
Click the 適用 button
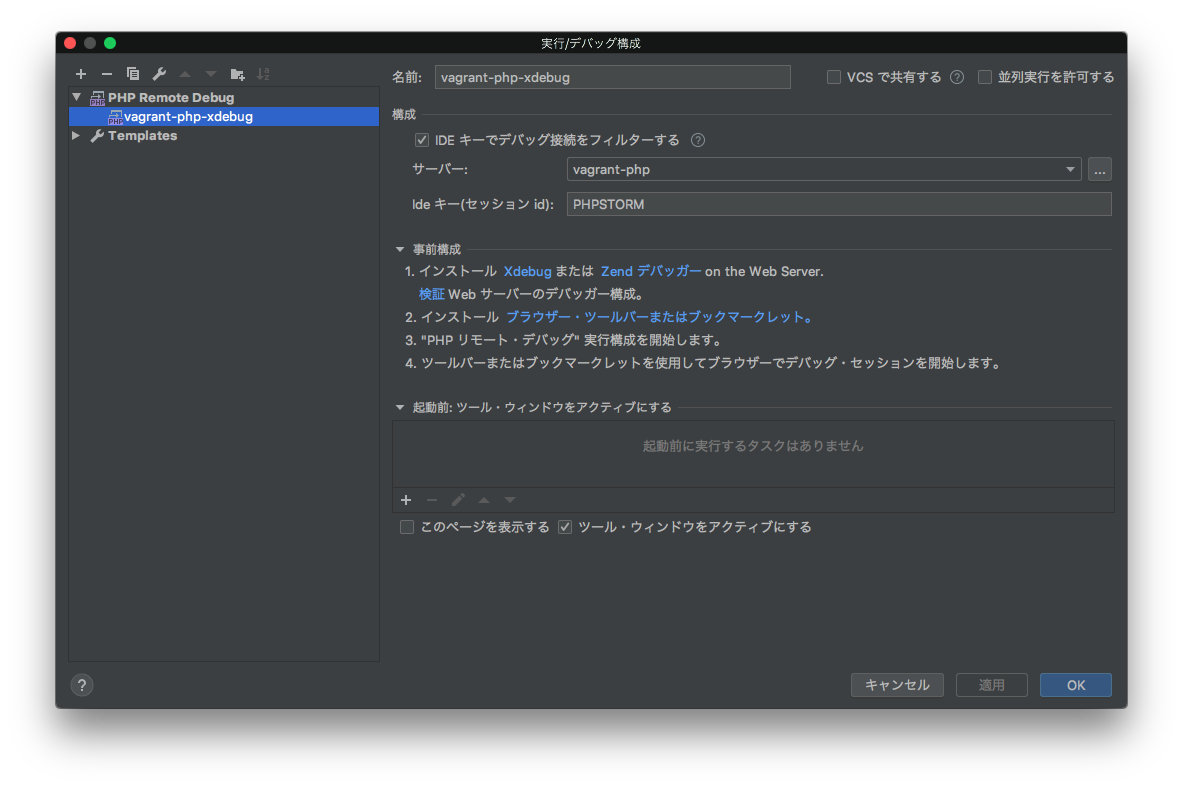[991, 685]
